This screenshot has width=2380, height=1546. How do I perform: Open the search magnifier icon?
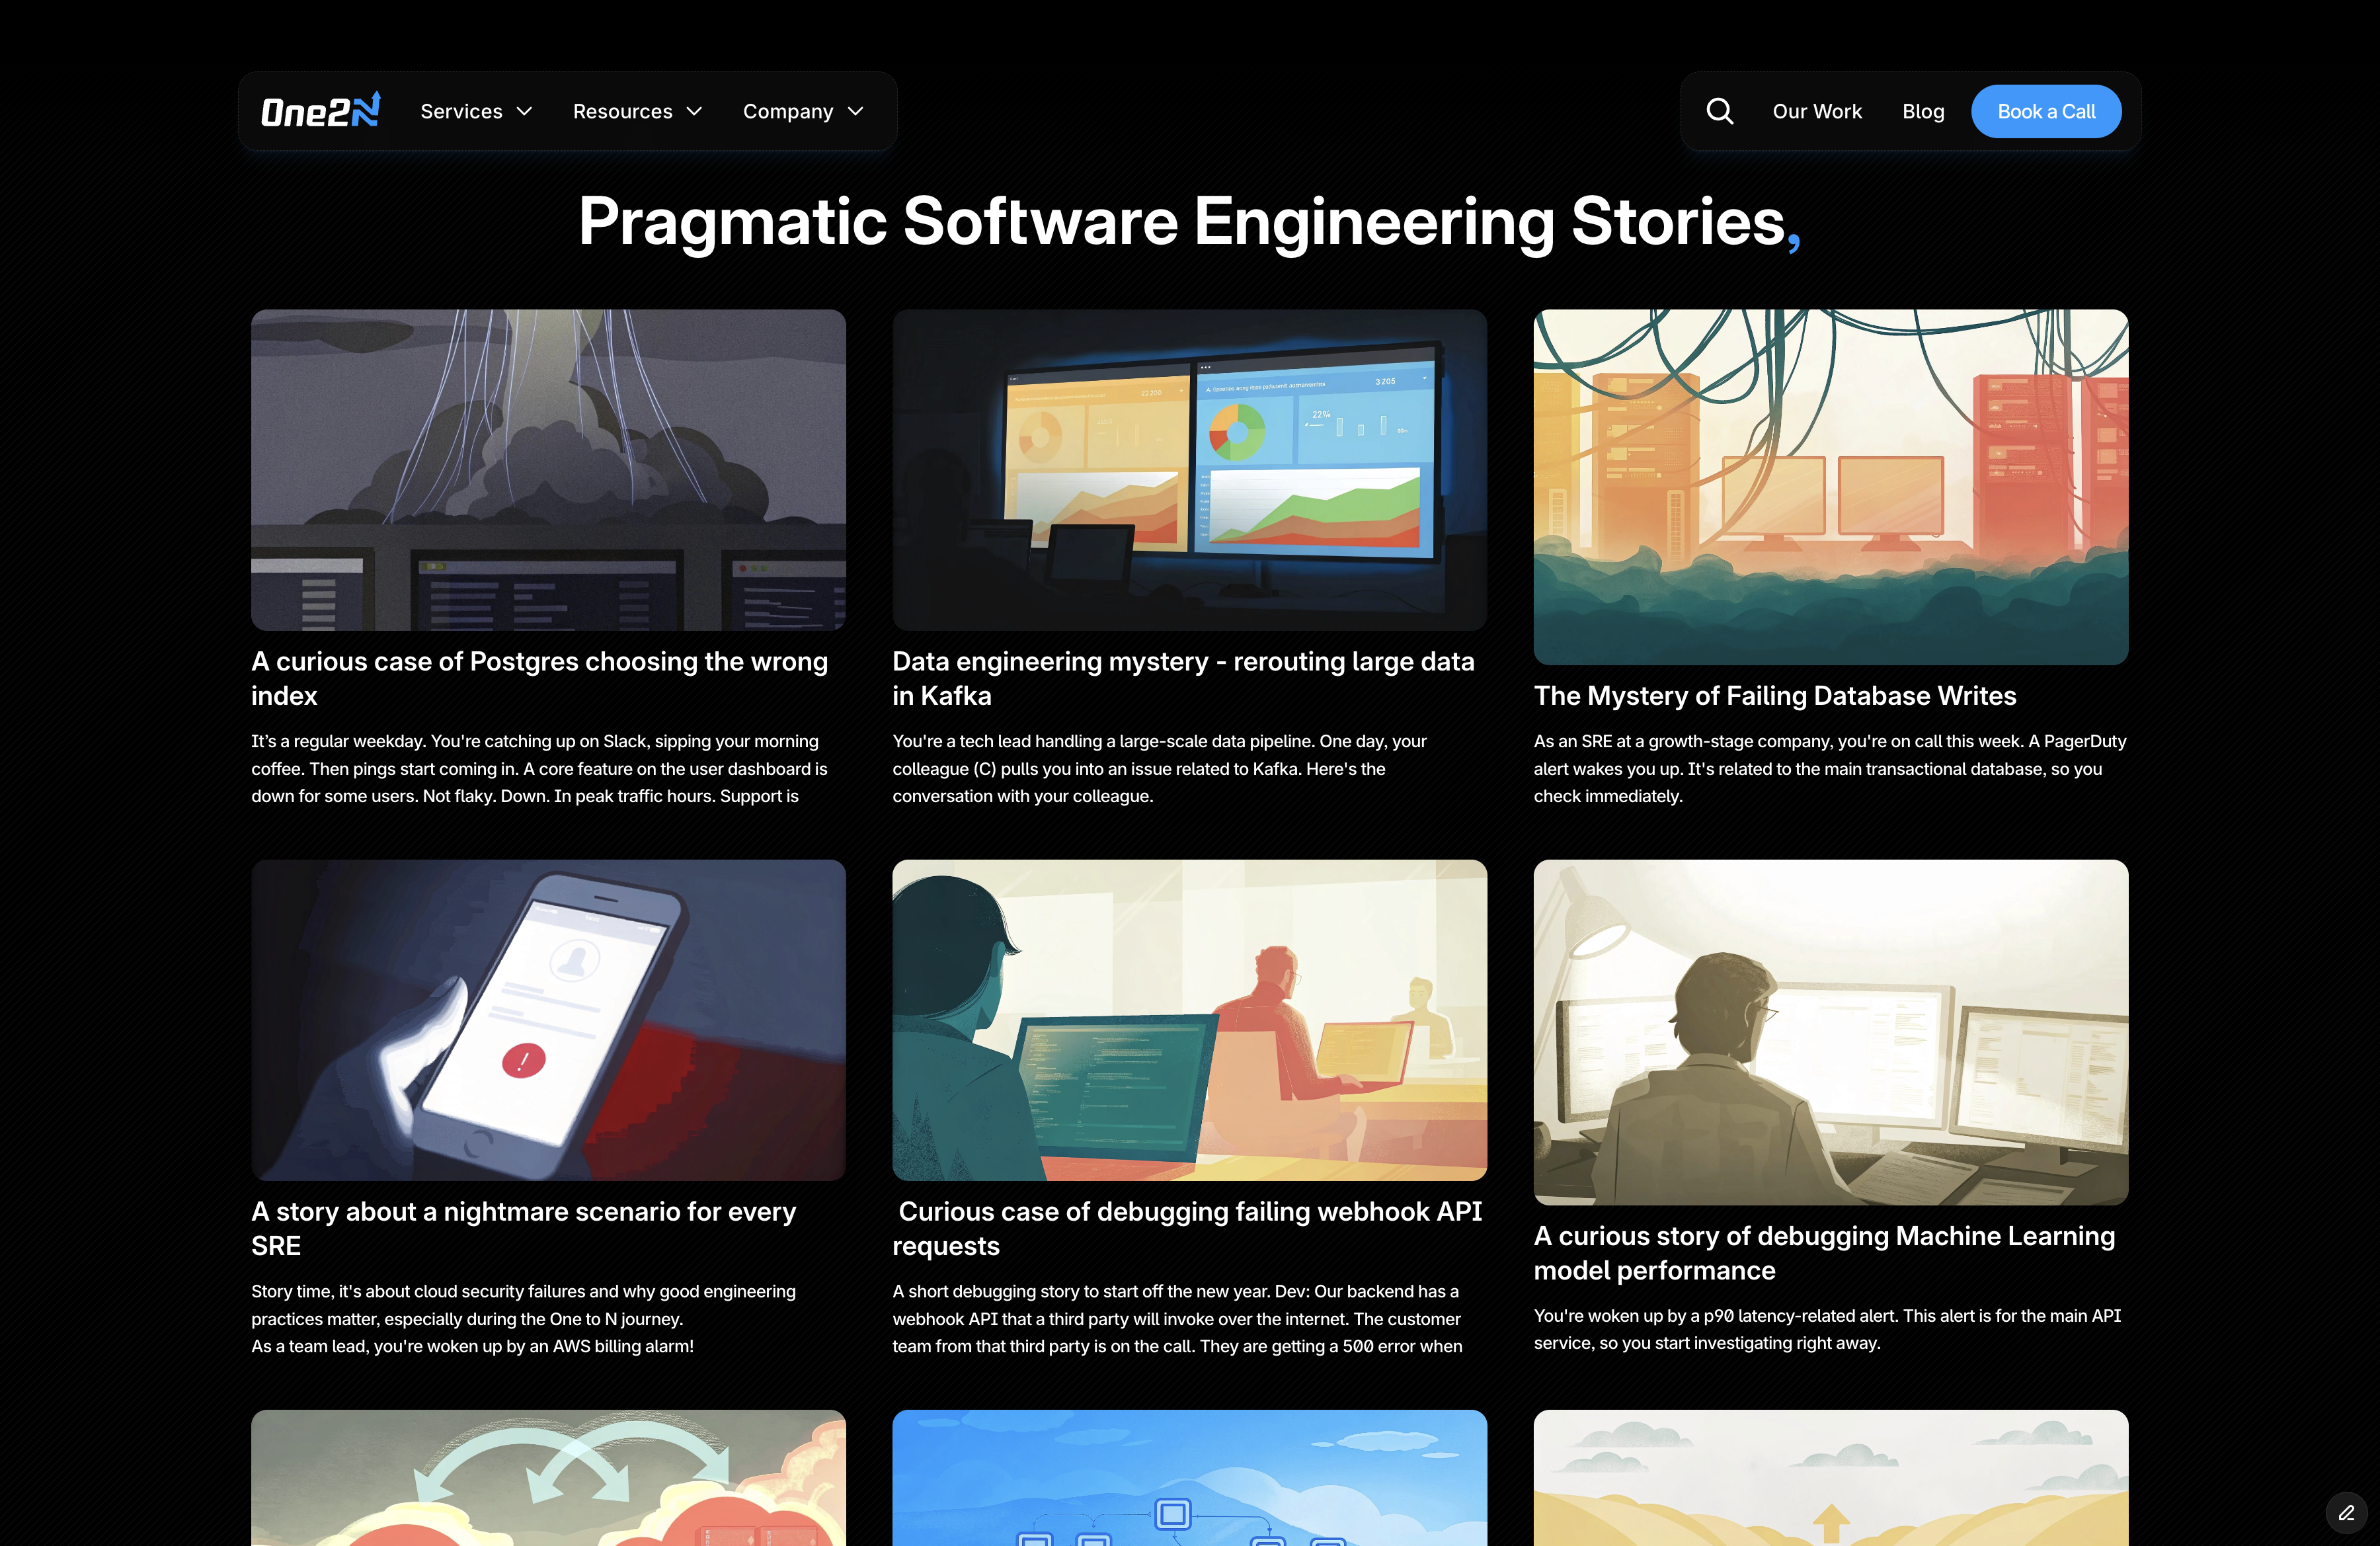click(x=1720, y=111)
